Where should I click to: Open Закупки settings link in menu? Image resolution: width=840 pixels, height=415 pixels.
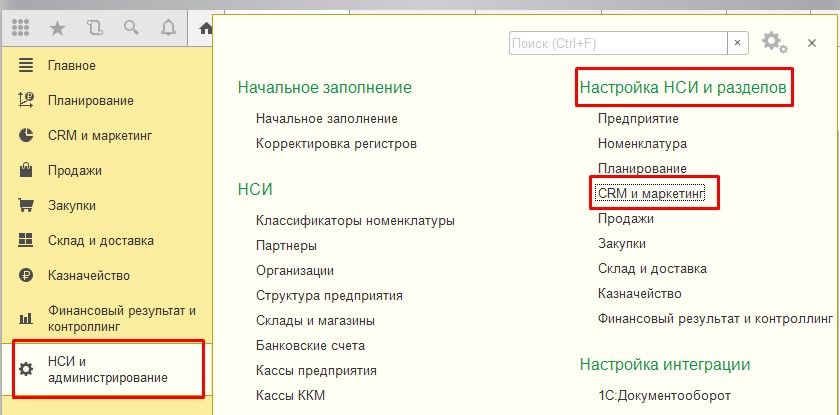pos(622,244)
